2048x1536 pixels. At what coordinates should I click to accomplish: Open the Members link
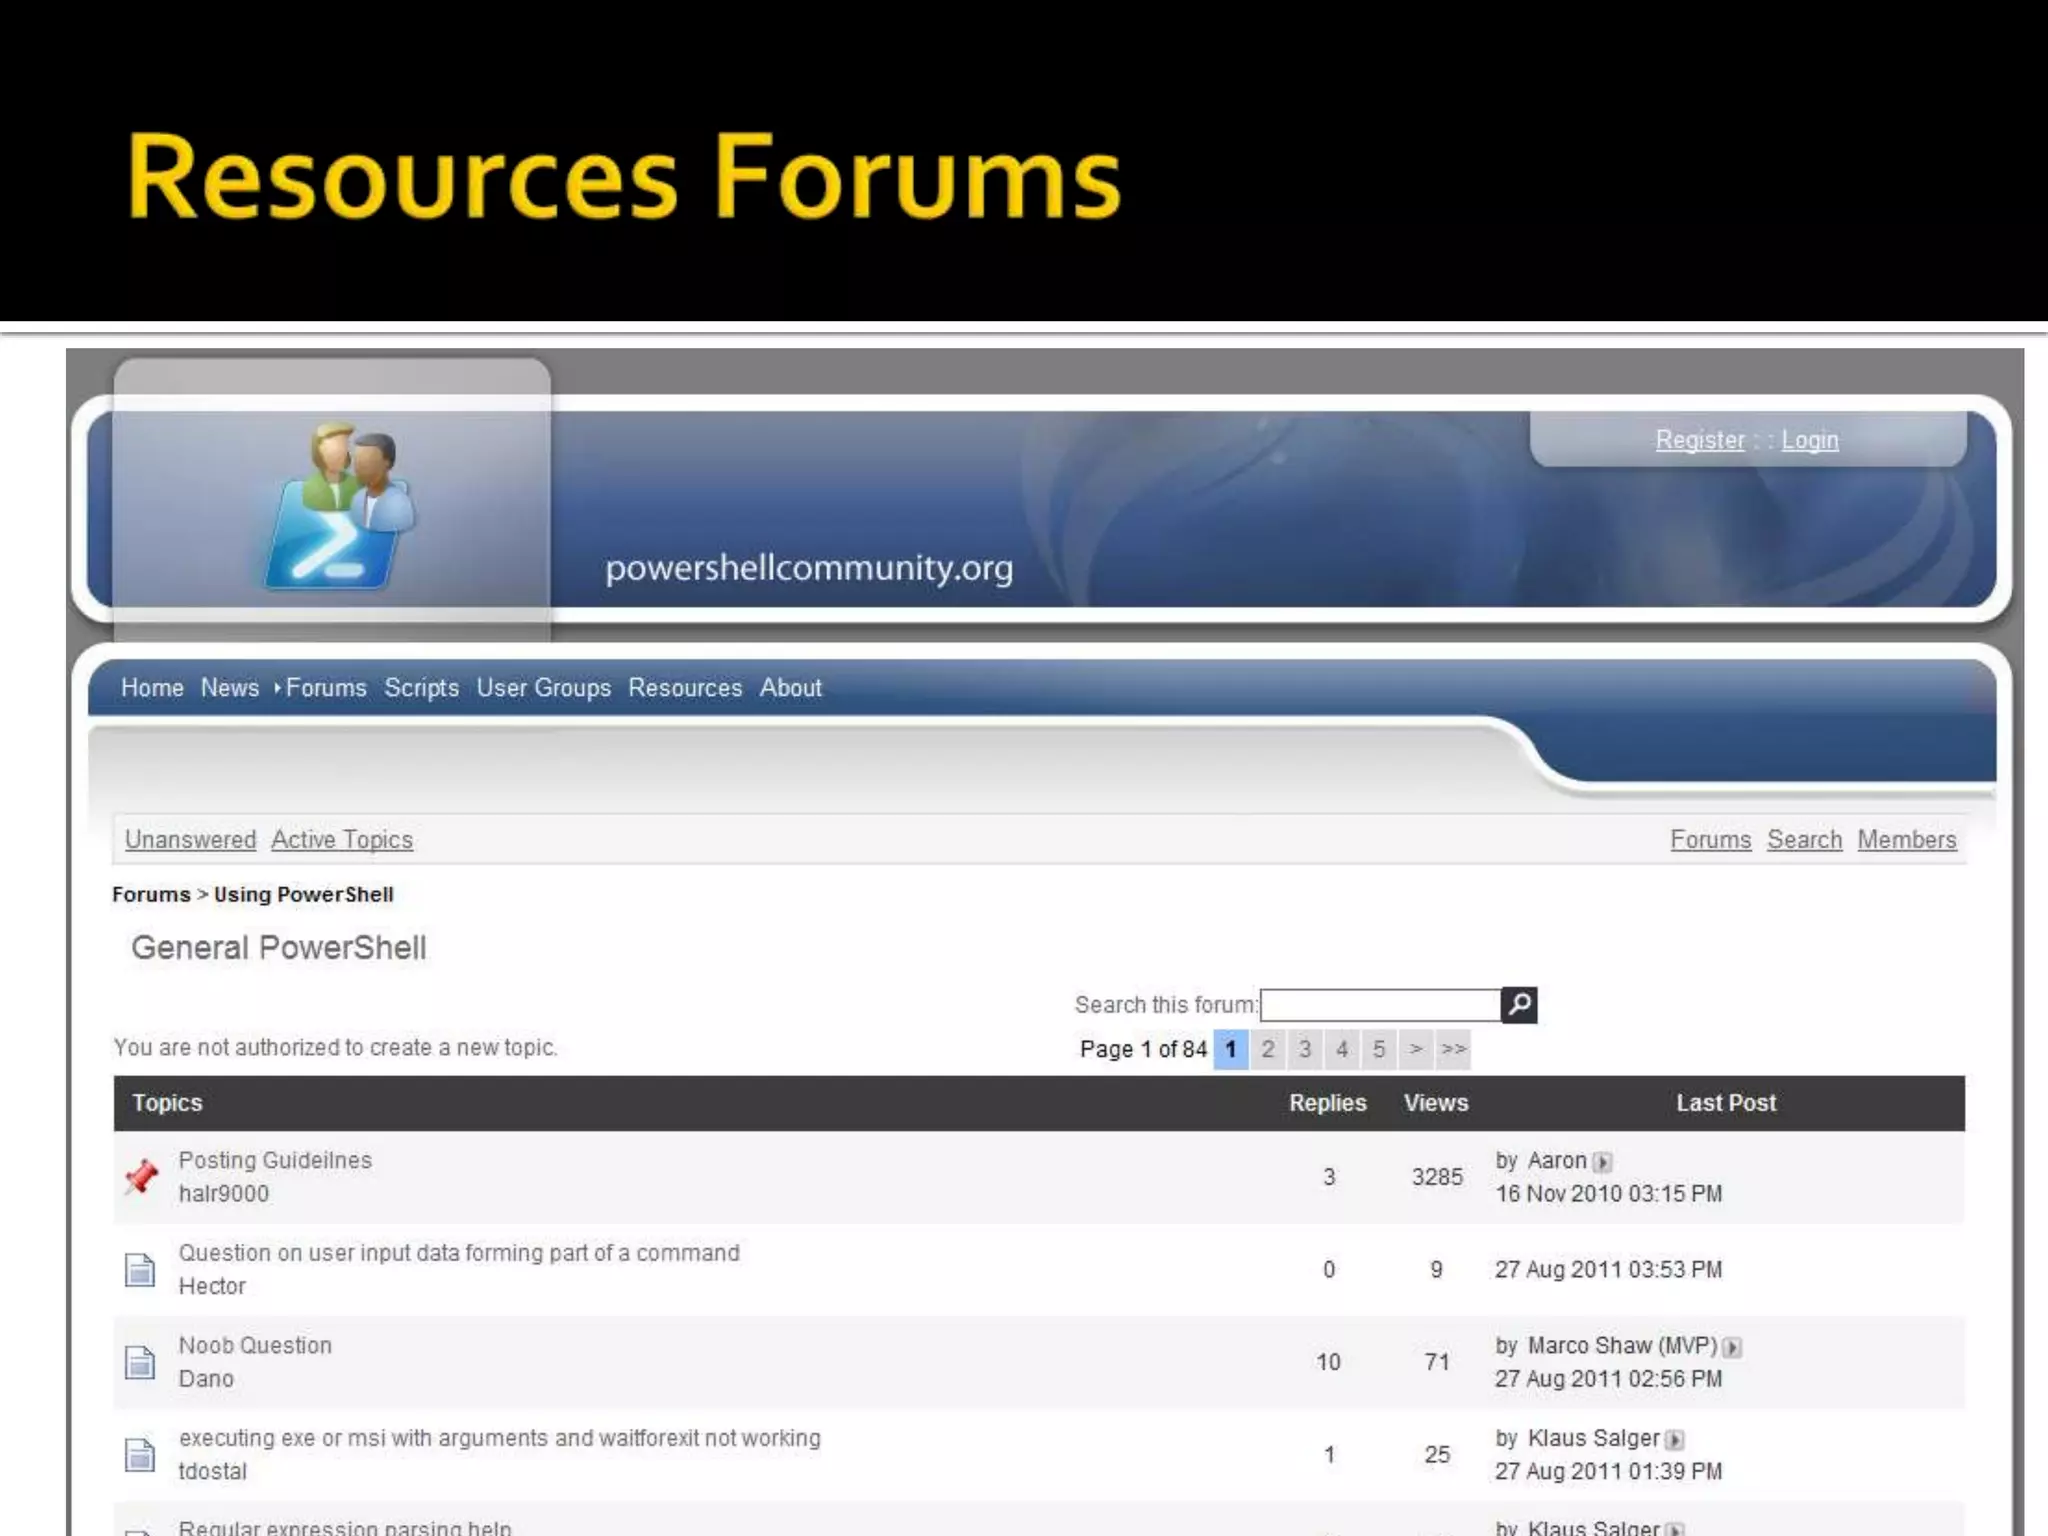[1906, 840]
